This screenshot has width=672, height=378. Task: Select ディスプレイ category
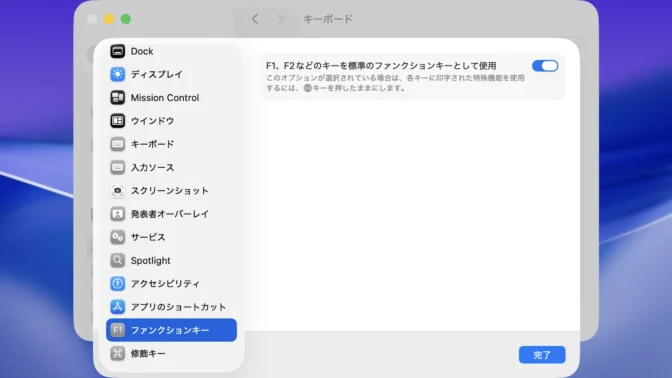tap(171, 74)
